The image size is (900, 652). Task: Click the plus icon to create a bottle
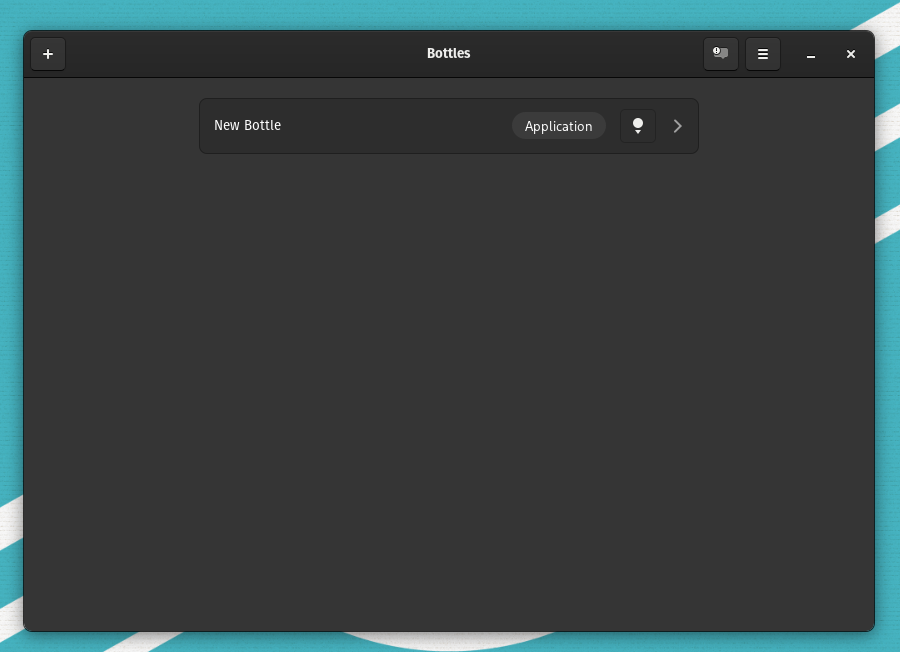pyautogui.click(x=48, y=54)
